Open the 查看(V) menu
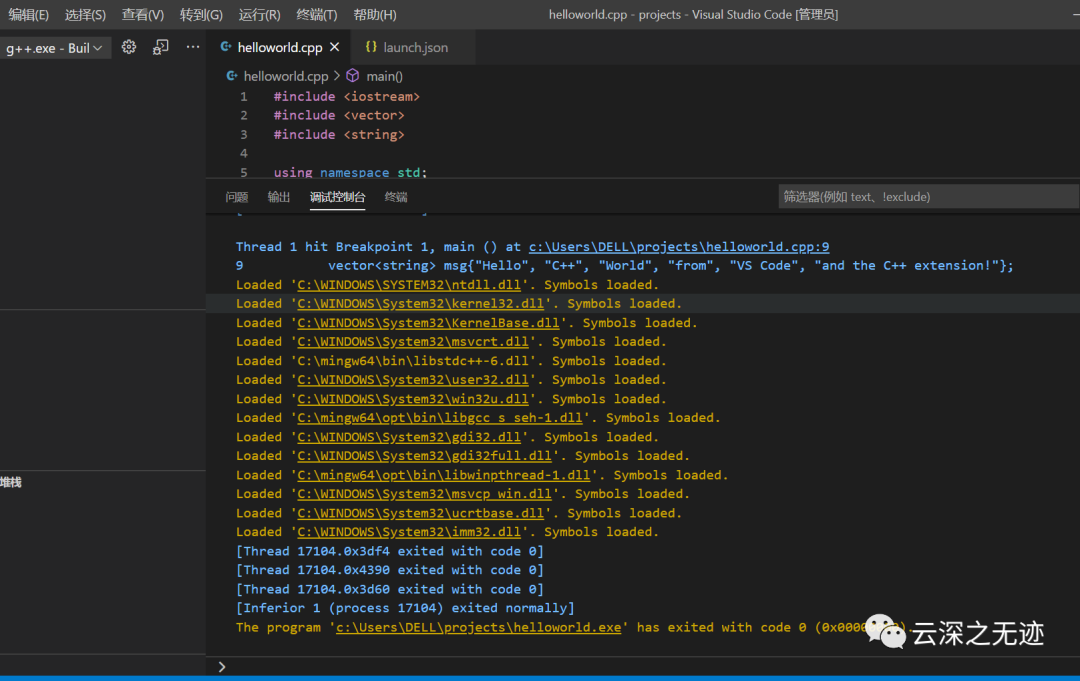The width and height of the screenshot is (1080, 681). pos(143,14)
